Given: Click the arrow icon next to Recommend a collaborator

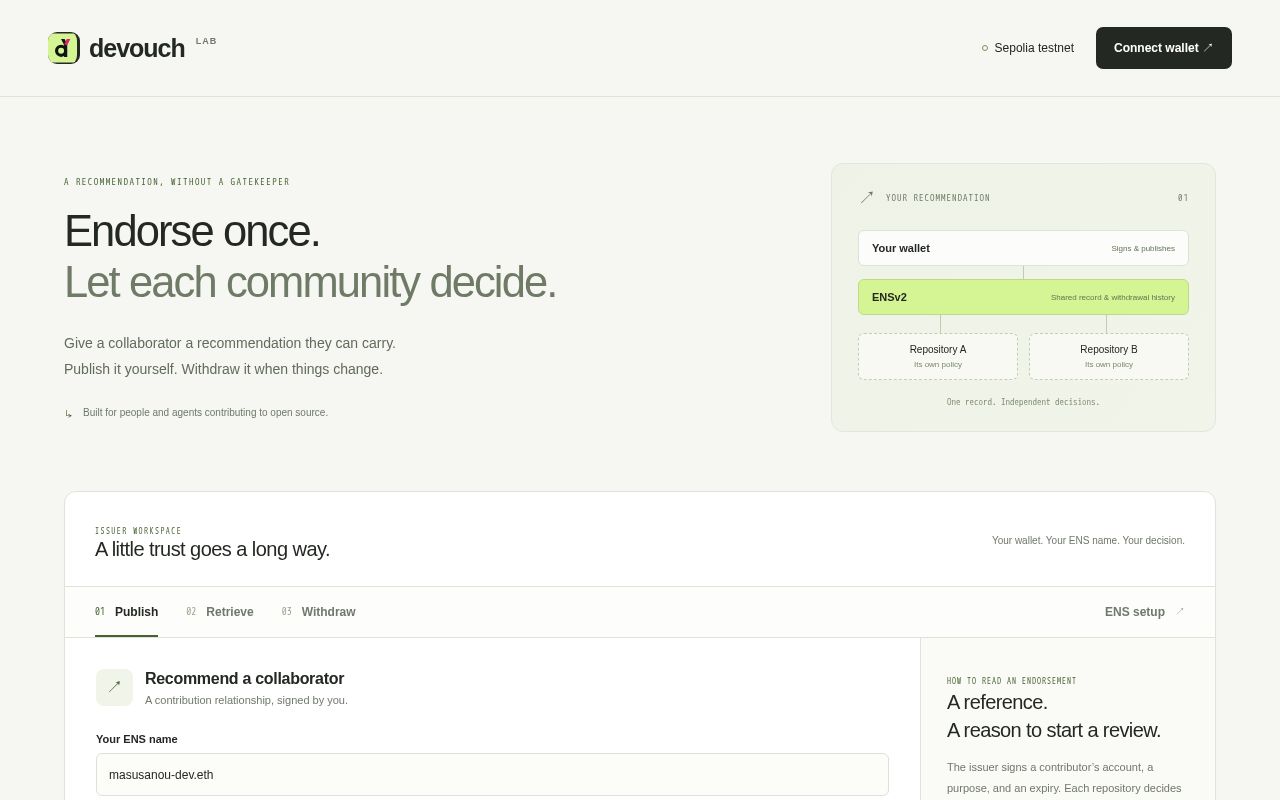Looking at the screenshot, I should tap(114, 687).
